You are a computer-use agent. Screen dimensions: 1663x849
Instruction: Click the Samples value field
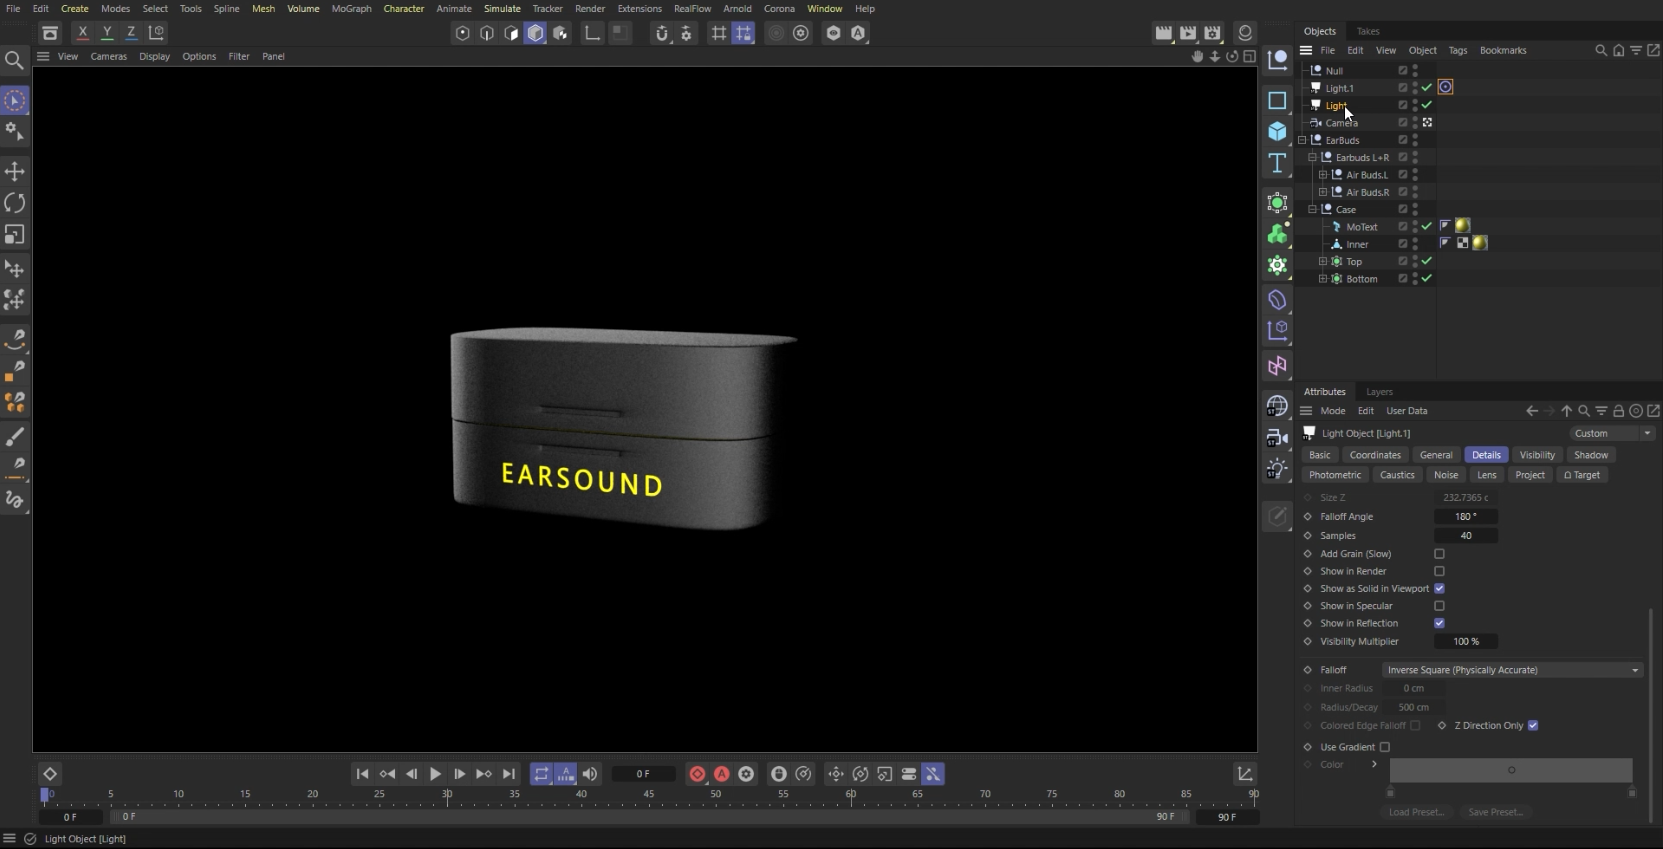click(x=1466, y=536)
